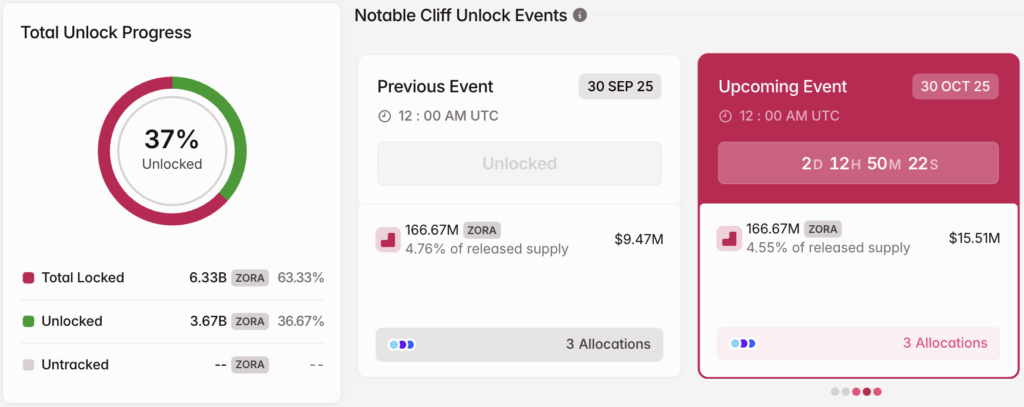The image size is (1024, 407).
Task: Click the disabled Unlocked button
Action: point(519,163)
